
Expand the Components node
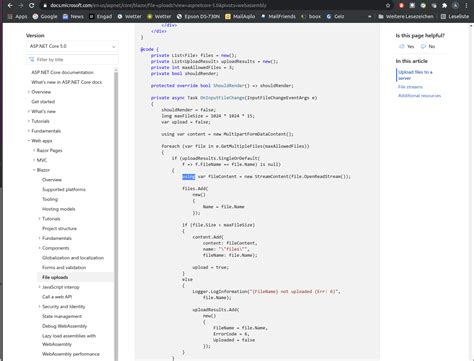pyautogui.click(x=39, y=248)
